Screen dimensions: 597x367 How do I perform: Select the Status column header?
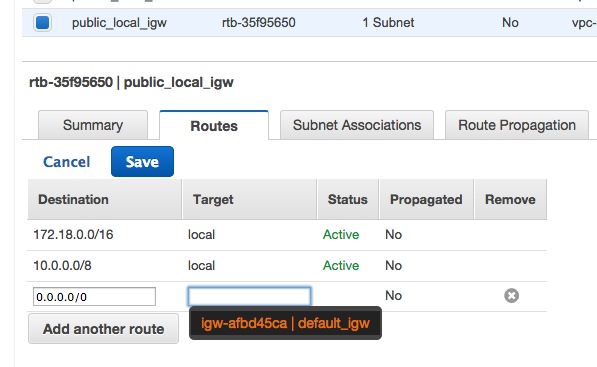pyautogui.click(x=348, y=199)
